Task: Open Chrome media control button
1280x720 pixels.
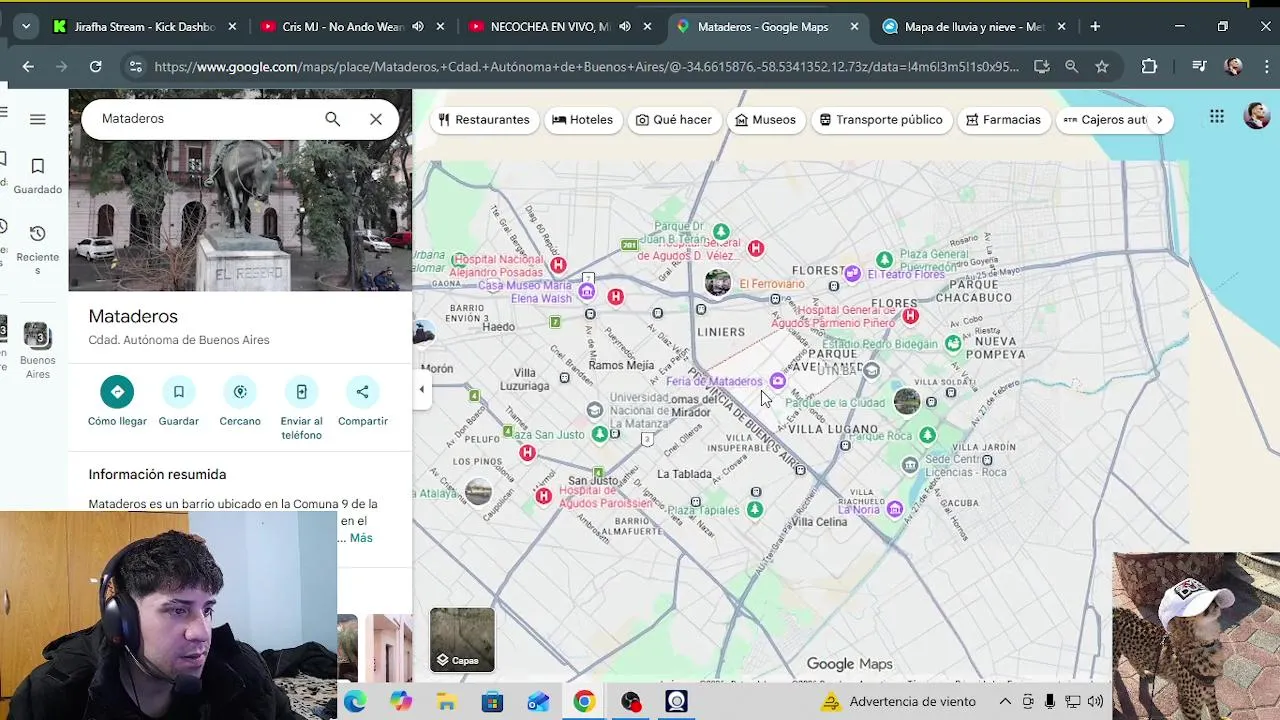Action: [x=1199, y=67]
